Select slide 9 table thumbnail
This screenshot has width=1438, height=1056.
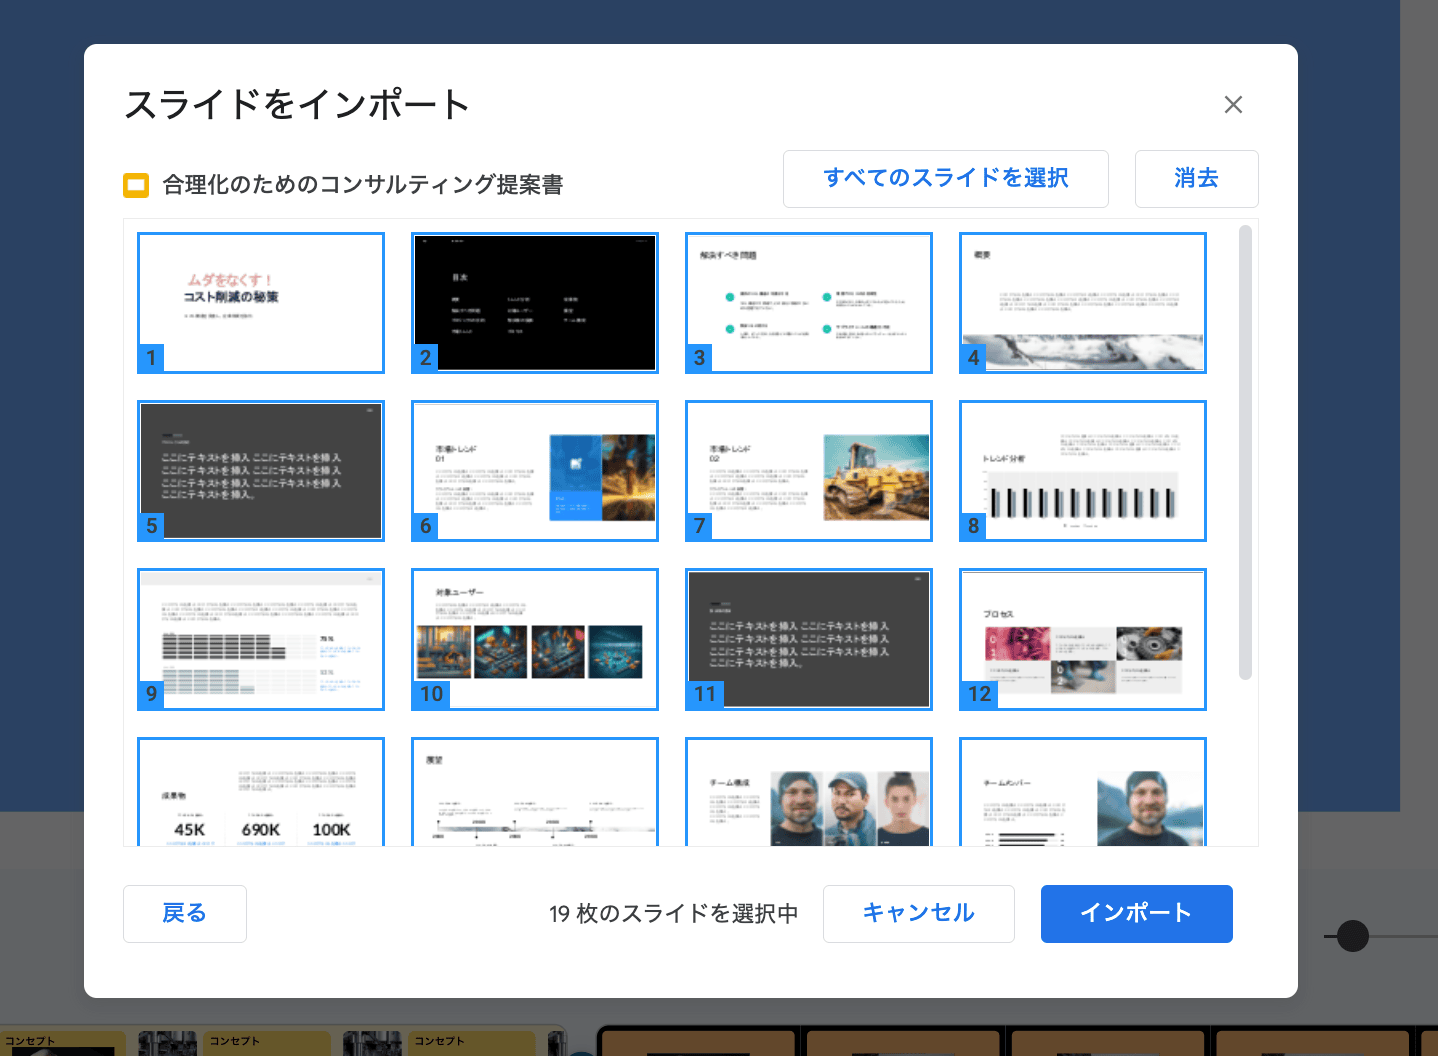pyautogui.click(x=261, y=639)
